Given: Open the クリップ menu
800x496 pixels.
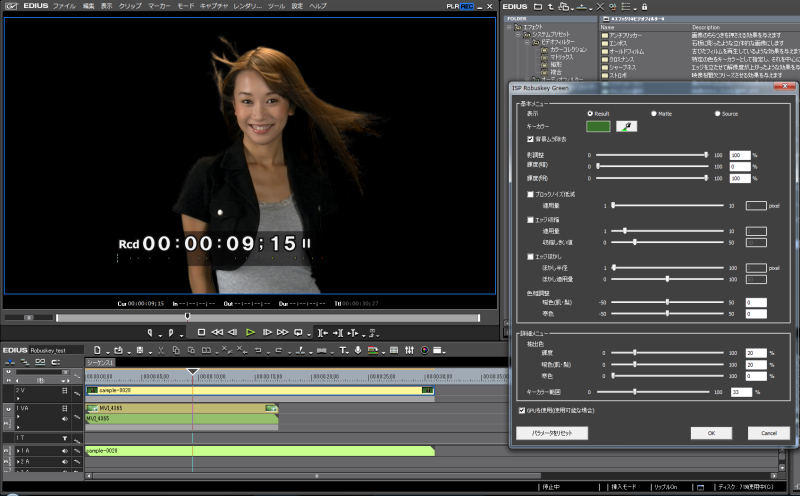Looking at the screenshot, I should click(130, 6).
